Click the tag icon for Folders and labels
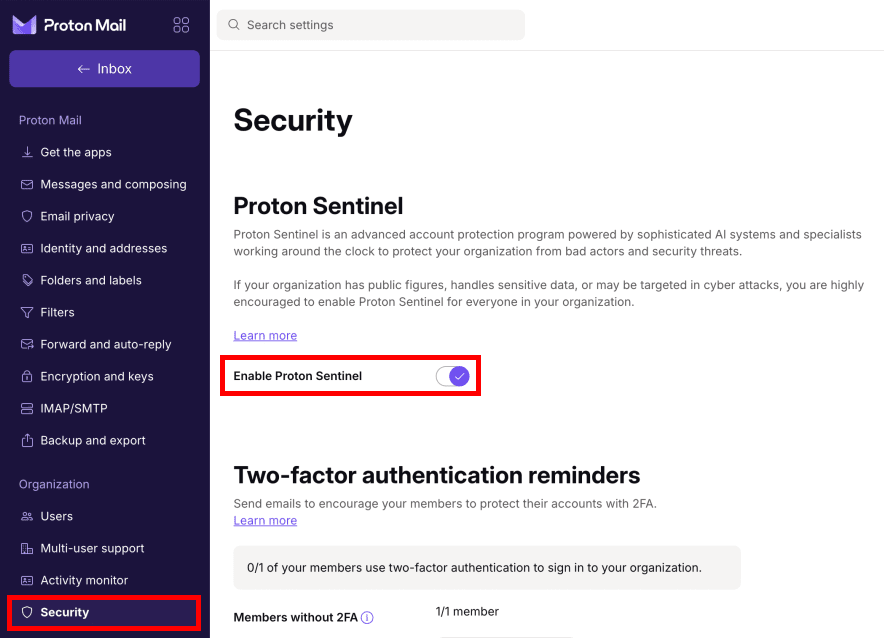The image size is (884, 638). point(27,280)
